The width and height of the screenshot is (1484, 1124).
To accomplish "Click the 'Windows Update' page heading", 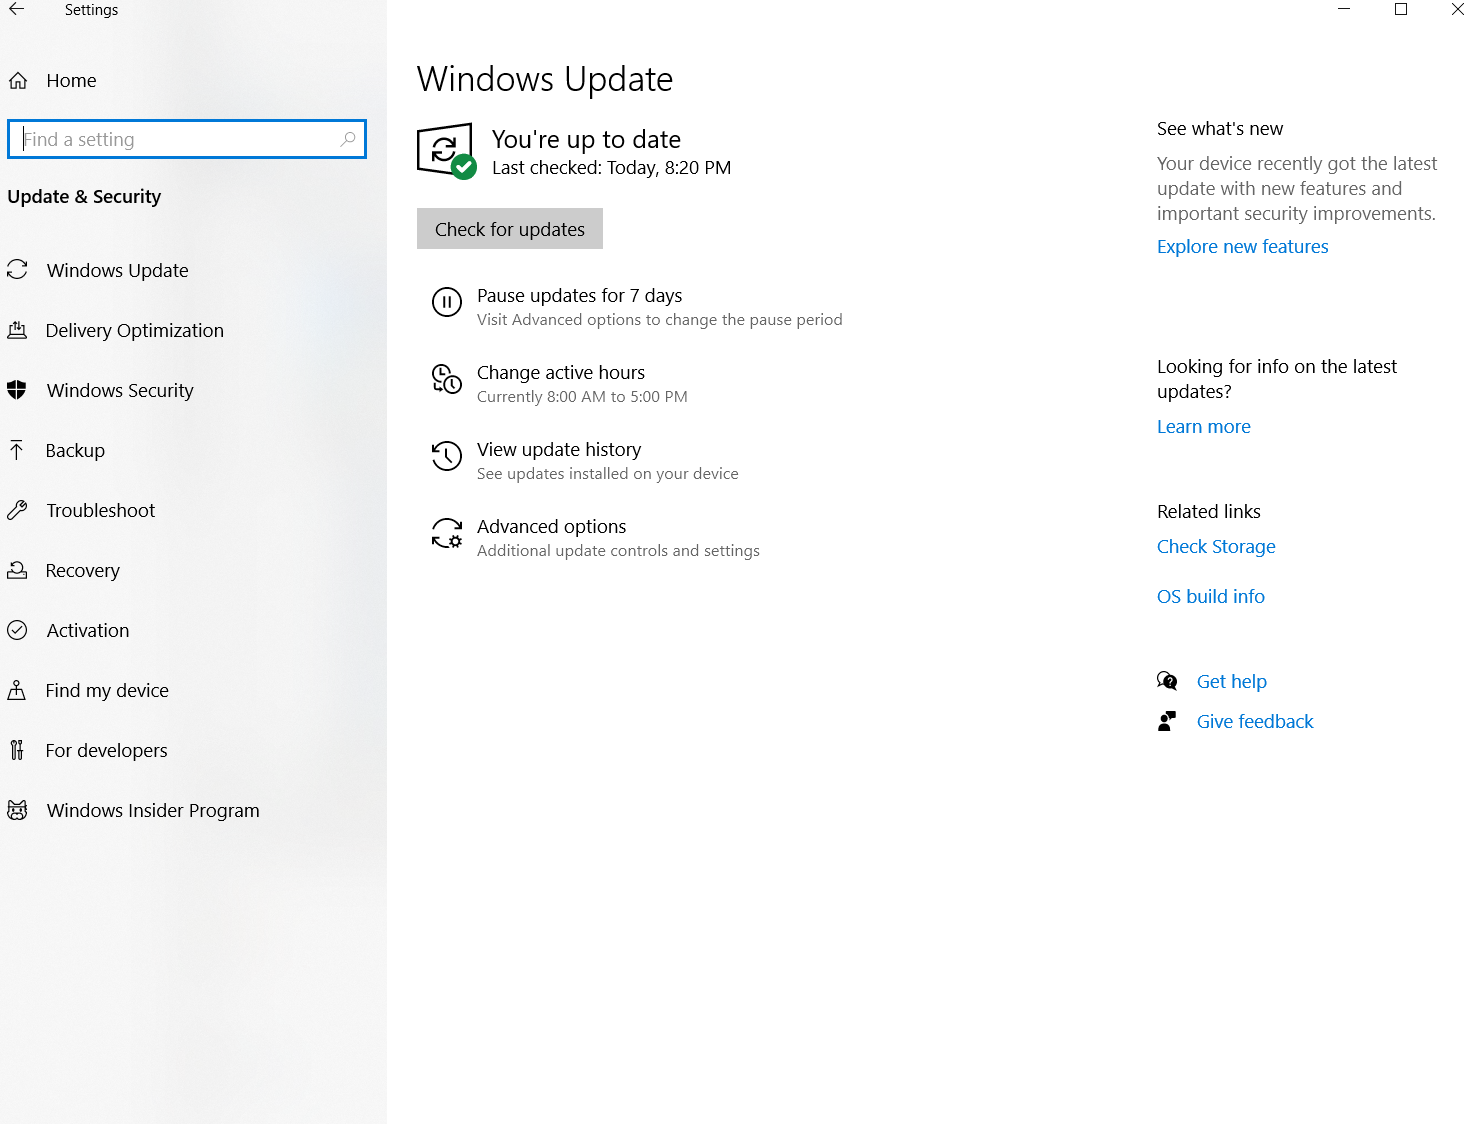I will click(x=545, y=79).
